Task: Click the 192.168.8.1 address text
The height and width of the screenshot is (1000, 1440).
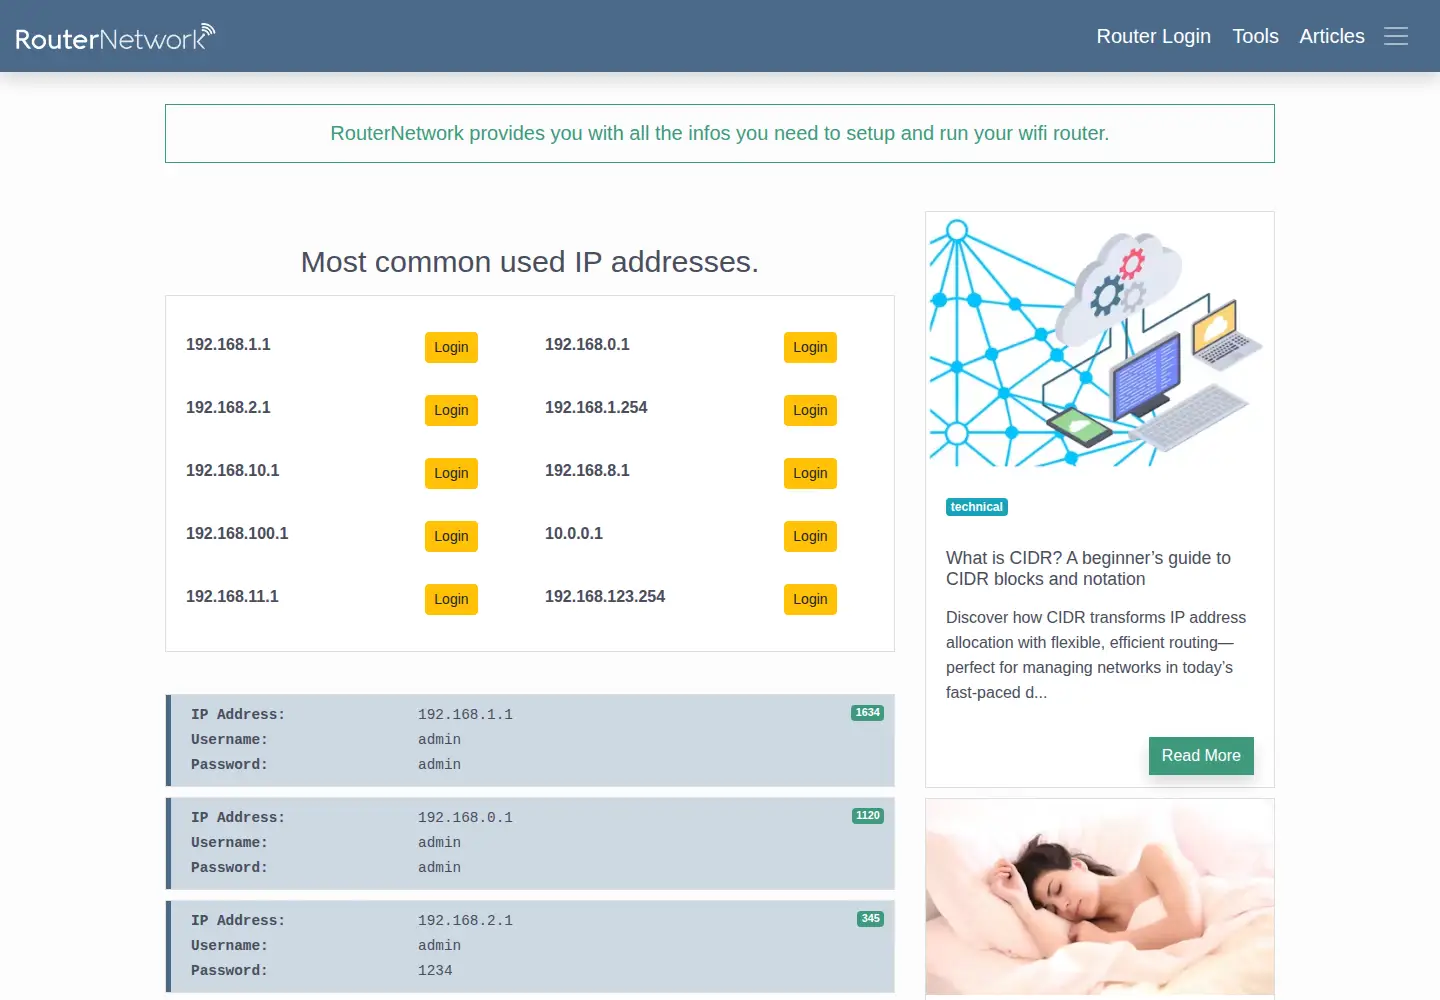Action: point(587,470)
